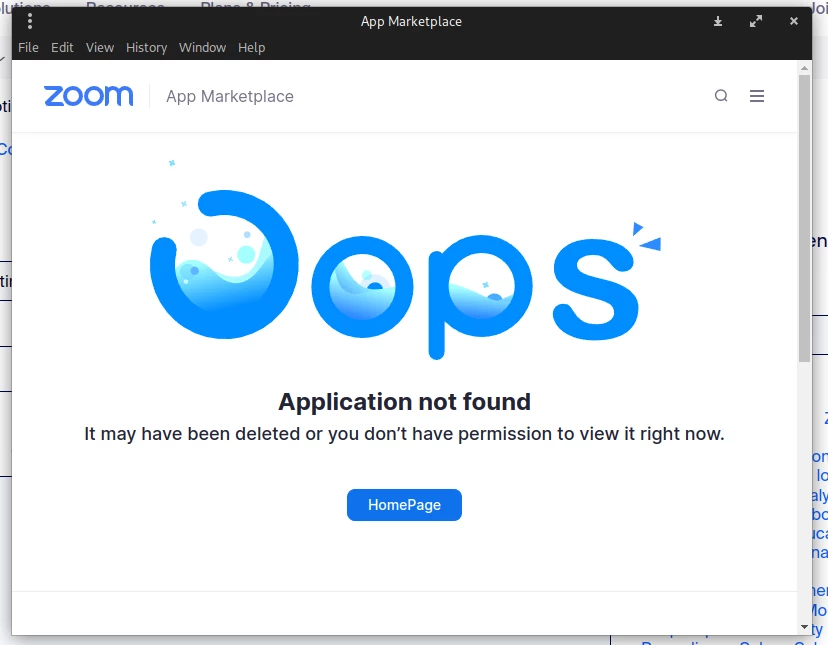The height and width of the screenshot is (645, 828).
Task: Open the File menu
Action: (28, 48)
